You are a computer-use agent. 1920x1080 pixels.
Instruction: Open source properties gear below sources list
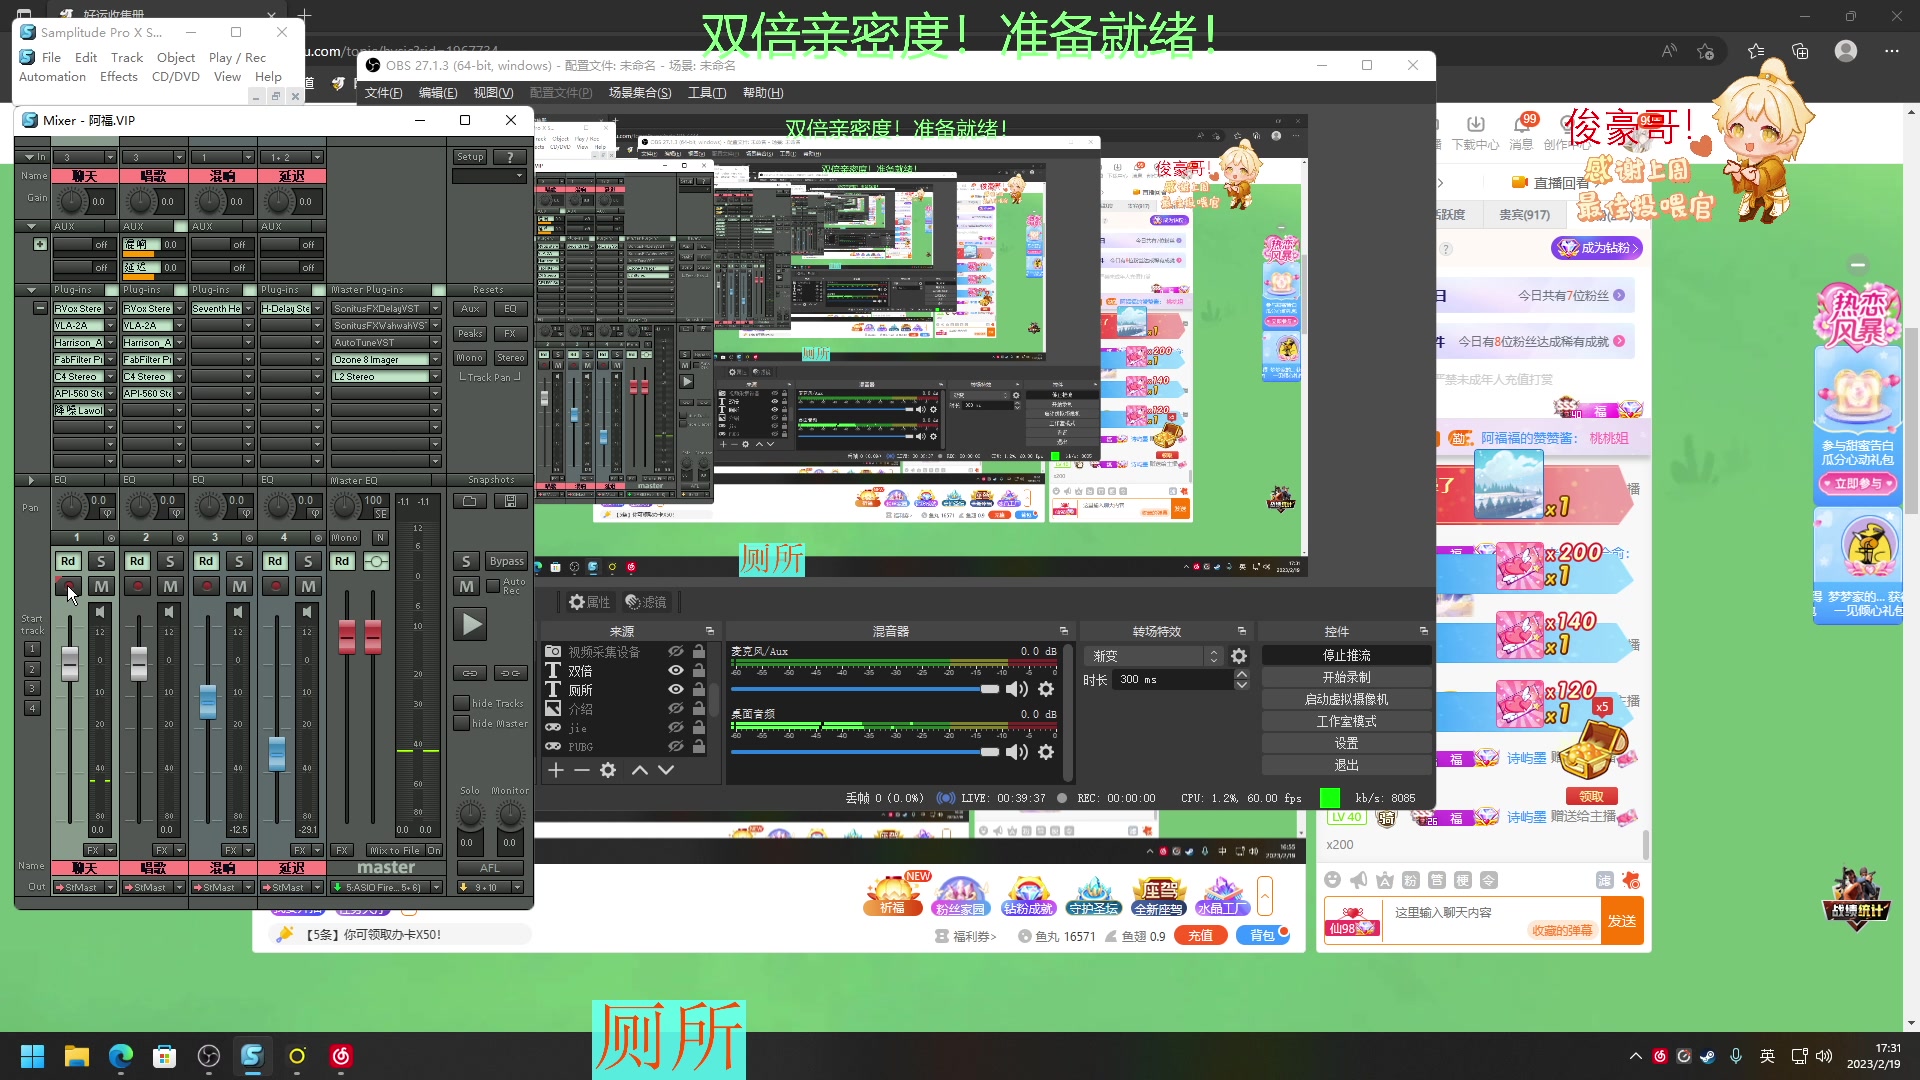tap(608, 770)
